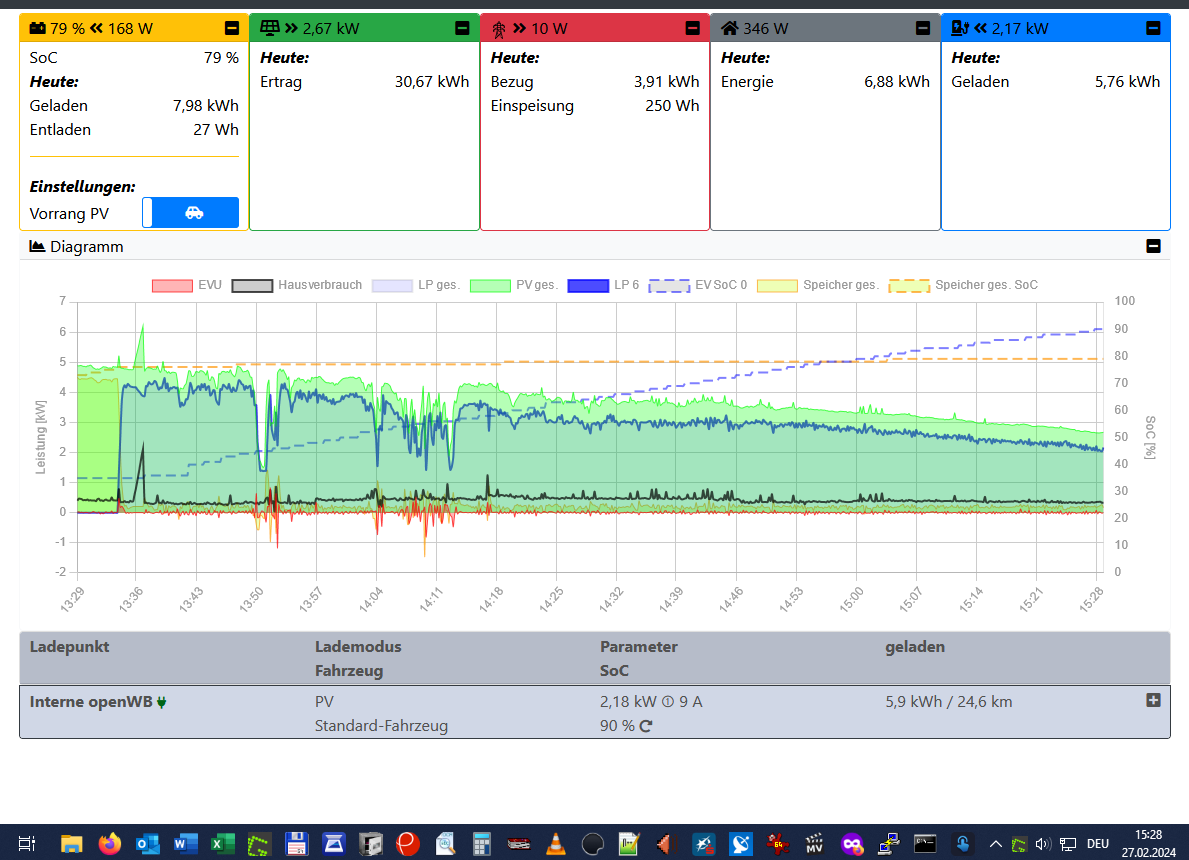The image size is (1189, 860).
Task: Click the Energie 6,88 kWh value
Action: [897, 82]
